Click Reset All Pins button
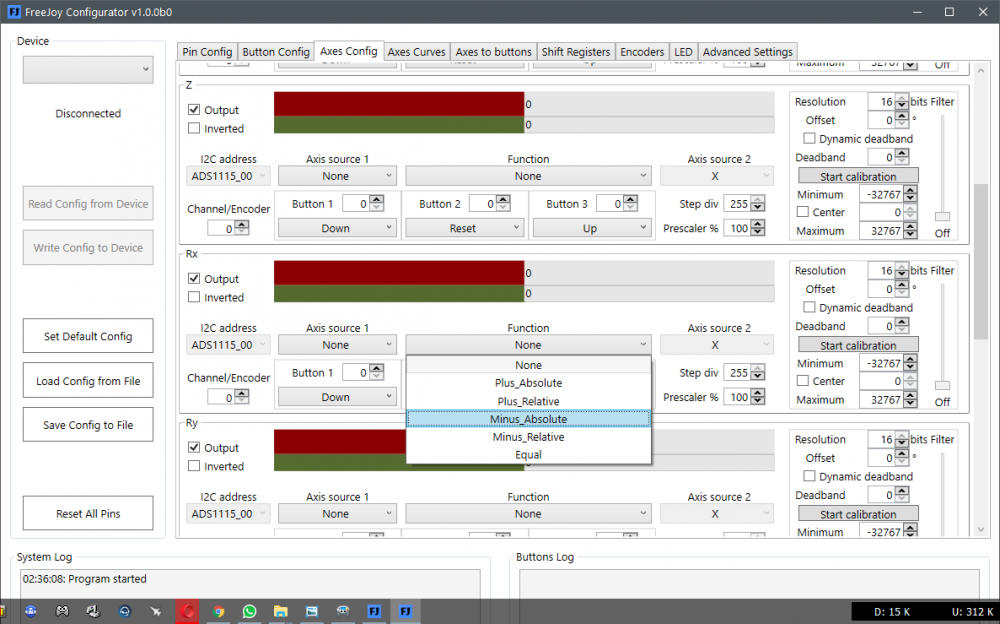The width and height of the screenshot is (1000, 624). (88, 514)
